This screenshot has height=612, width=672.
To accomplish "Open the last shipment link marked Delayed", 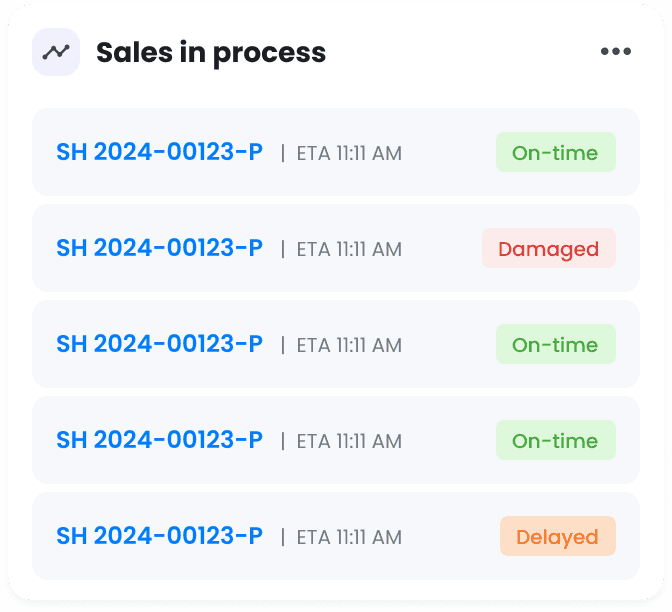I will click(159, 536).
